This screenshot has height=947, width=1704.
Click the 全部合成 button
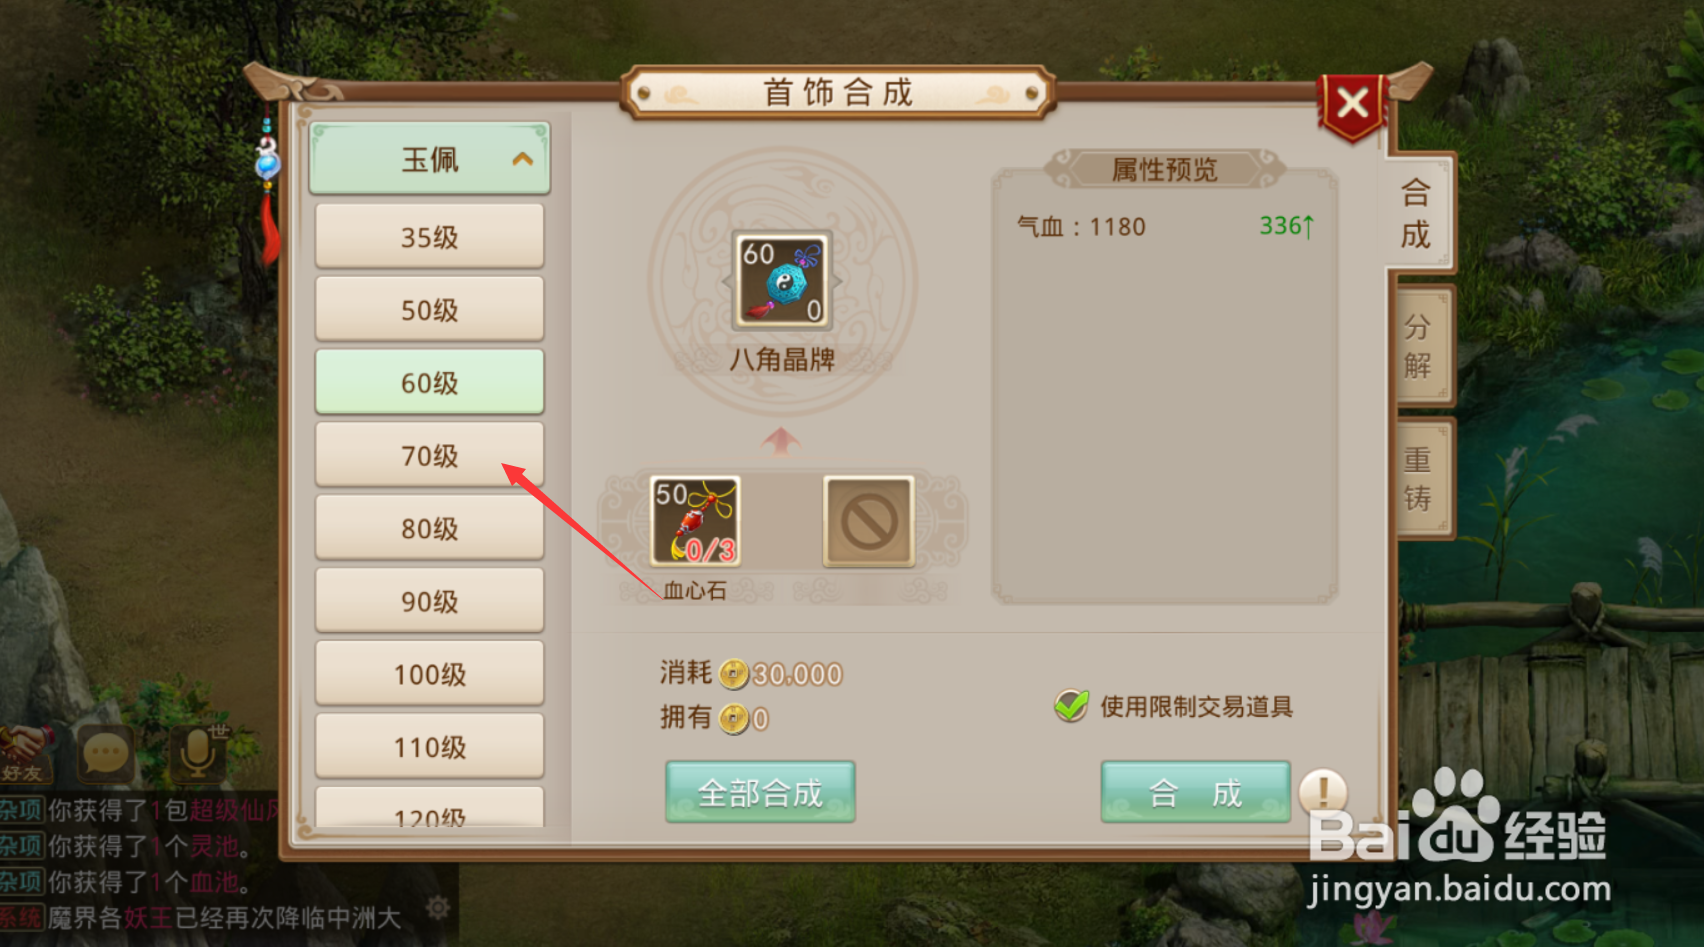760,792
